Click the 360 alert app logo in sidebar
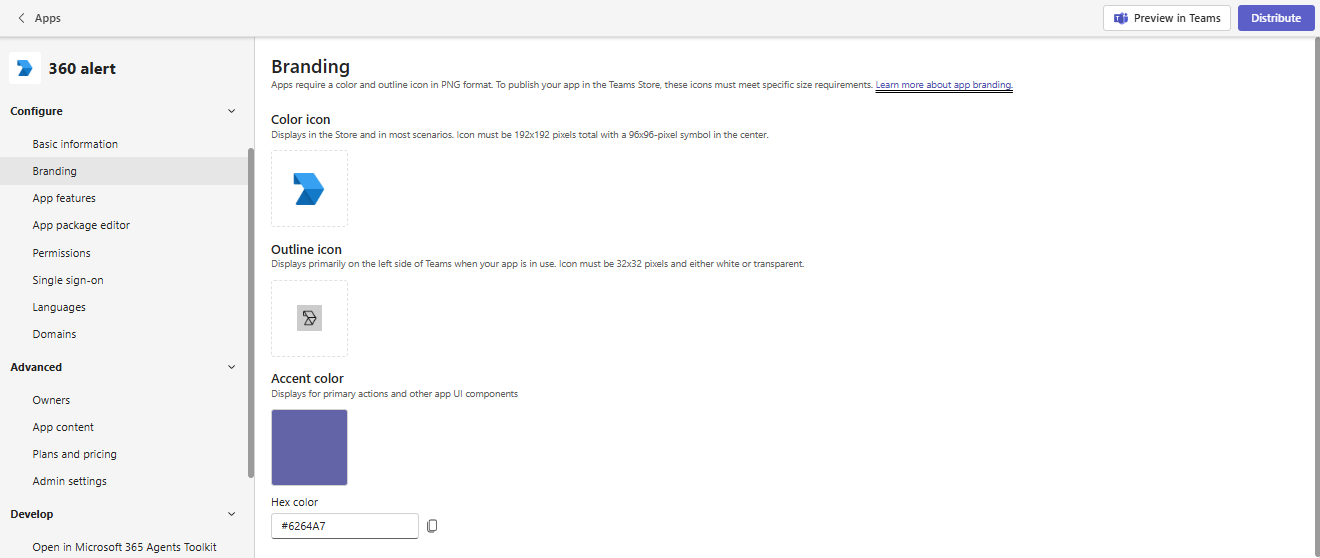The height and width of the screenshot is (558, 1320). (x=25, y=68)
